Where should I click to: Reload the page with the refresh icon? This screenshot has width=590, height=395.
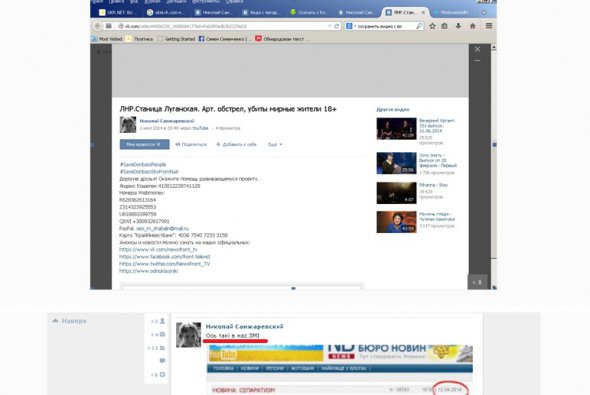click(x=337, y=26)
